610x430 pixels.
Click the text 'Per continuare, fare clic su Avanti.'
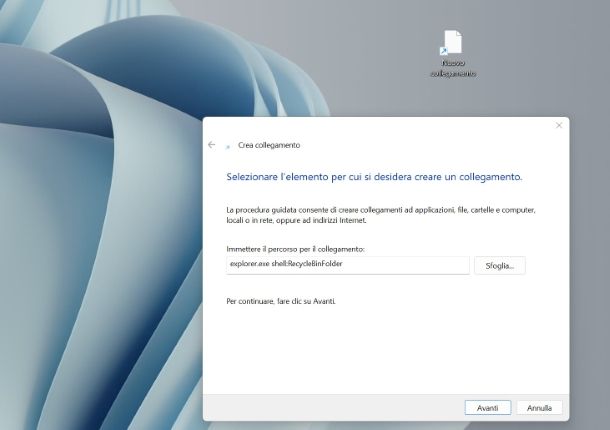[x=281, y=301]
